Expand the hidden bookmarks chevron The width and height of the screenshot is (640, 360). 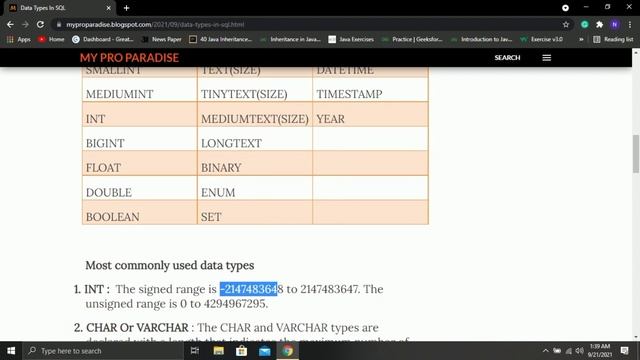(581, 39)
